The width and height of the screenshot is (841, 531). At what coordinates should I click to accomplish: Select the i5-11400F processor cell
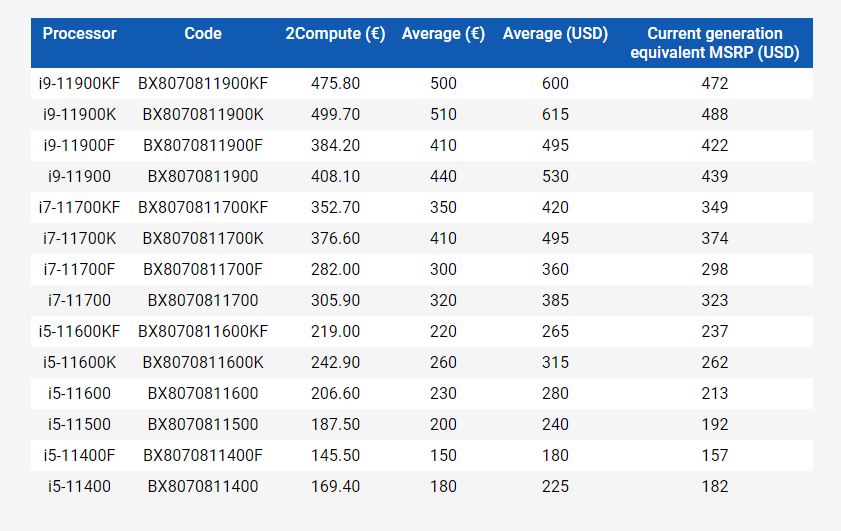click(x=79, y=456)
